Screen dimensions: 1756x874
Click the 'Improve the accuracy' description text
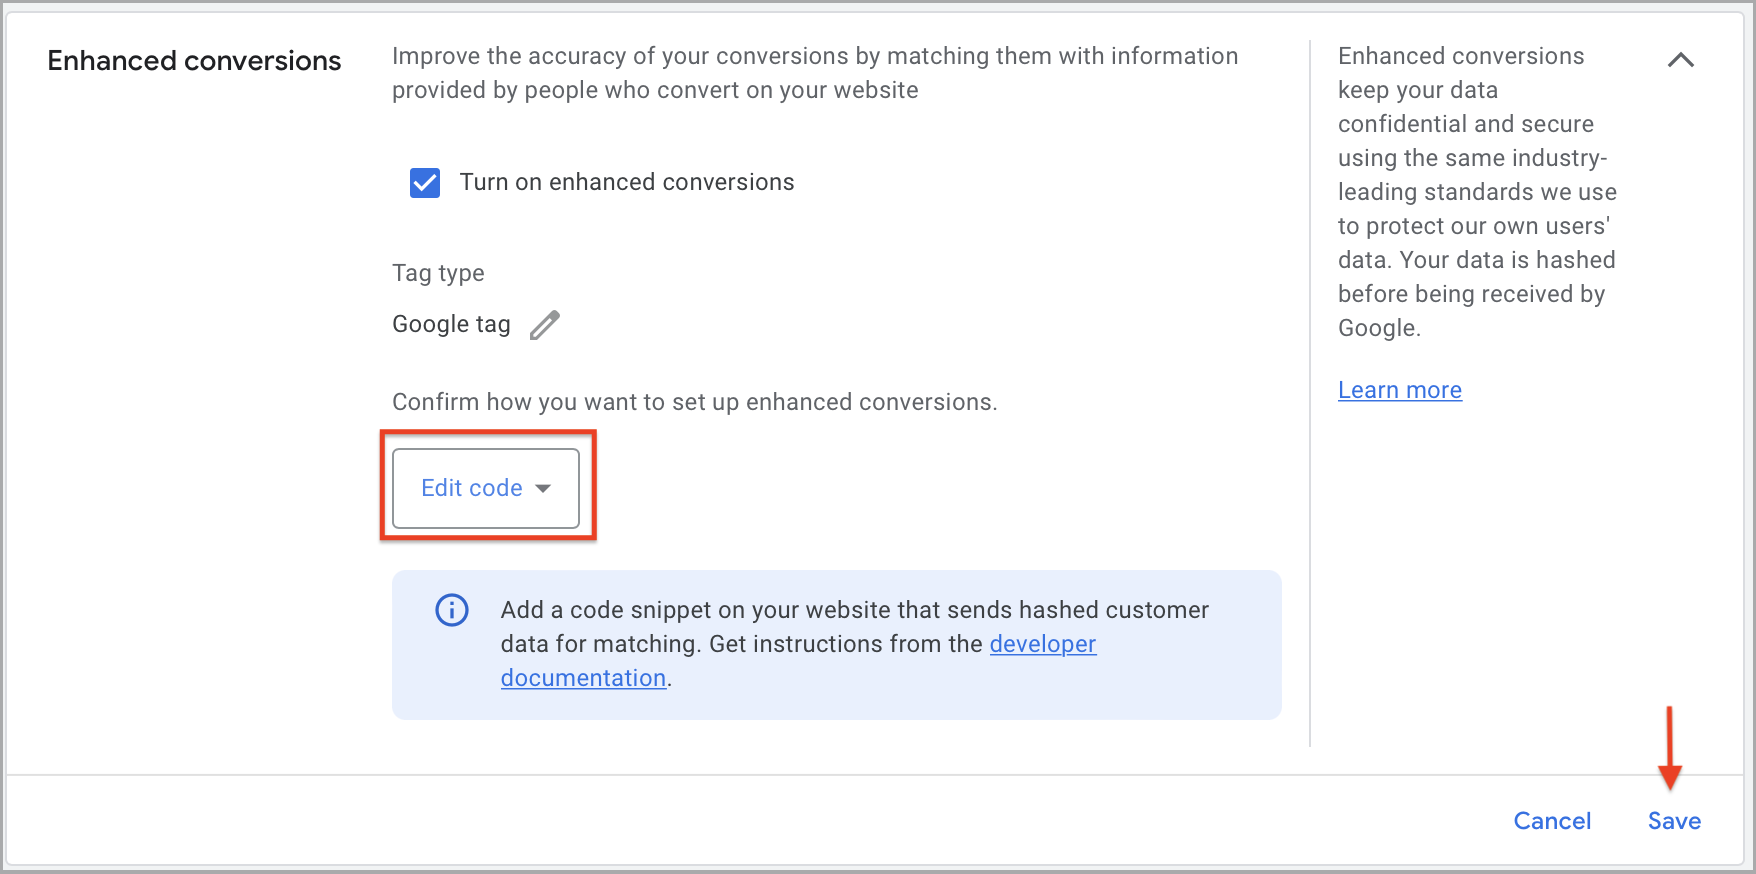point(815,73)
